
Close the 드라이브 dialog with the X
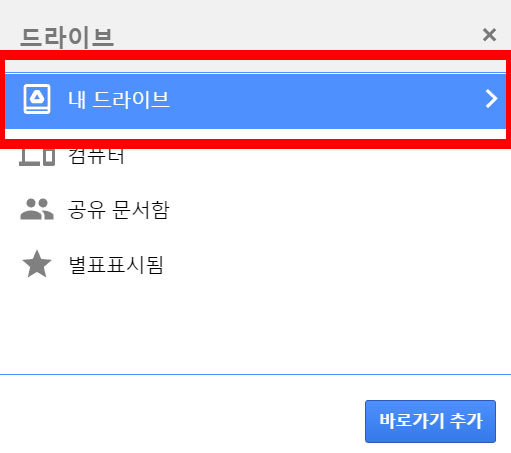pyautogui.click(x=489, y=35)
